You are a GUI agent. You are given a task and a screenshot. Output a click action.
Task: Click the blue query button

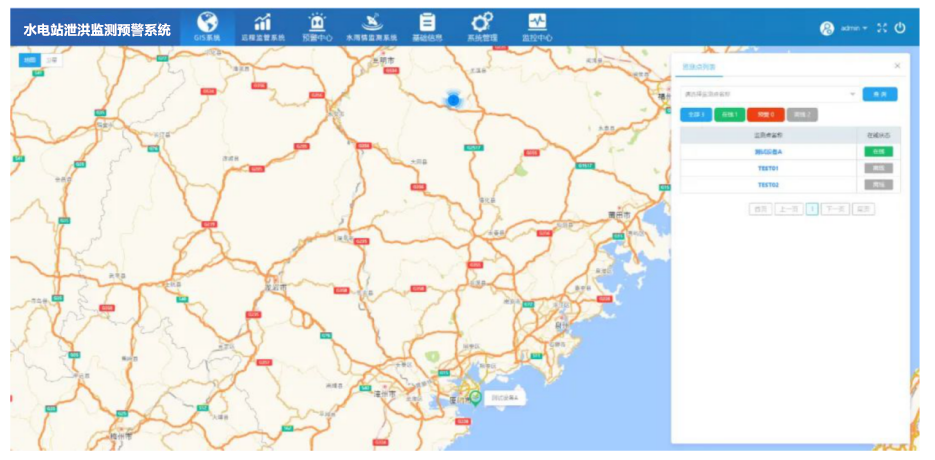click(x=880, y=94)
